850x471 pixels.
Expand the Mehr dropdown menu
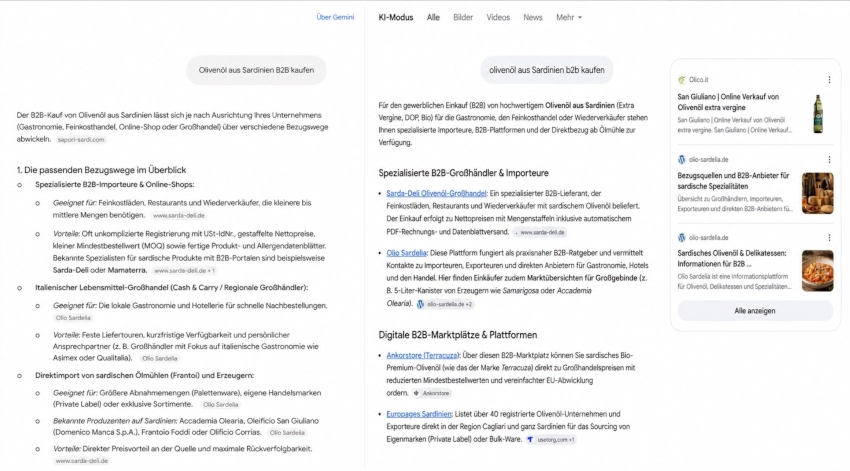(x=569, y=17)
